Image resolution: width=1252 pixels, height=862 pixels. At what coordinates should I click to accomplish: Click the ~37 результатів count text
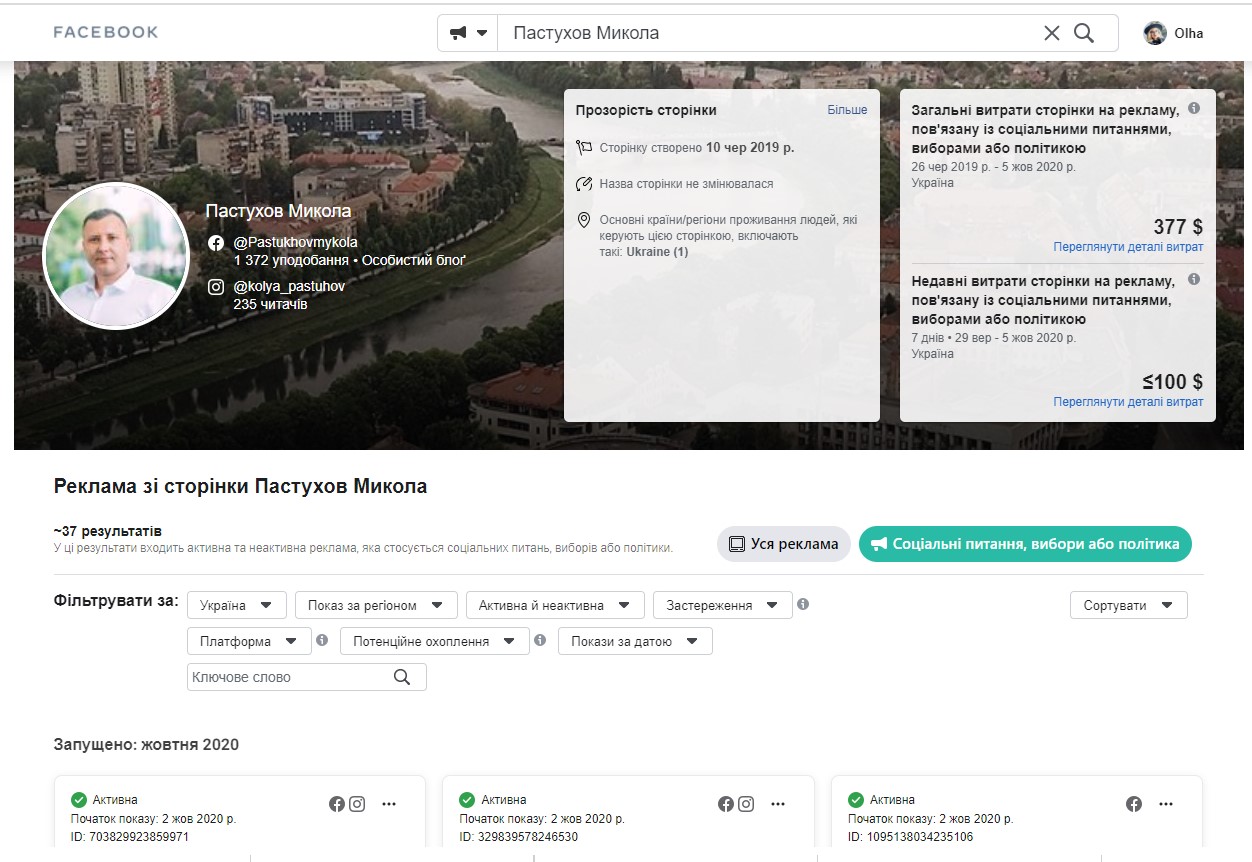click(x=108, y=531)
